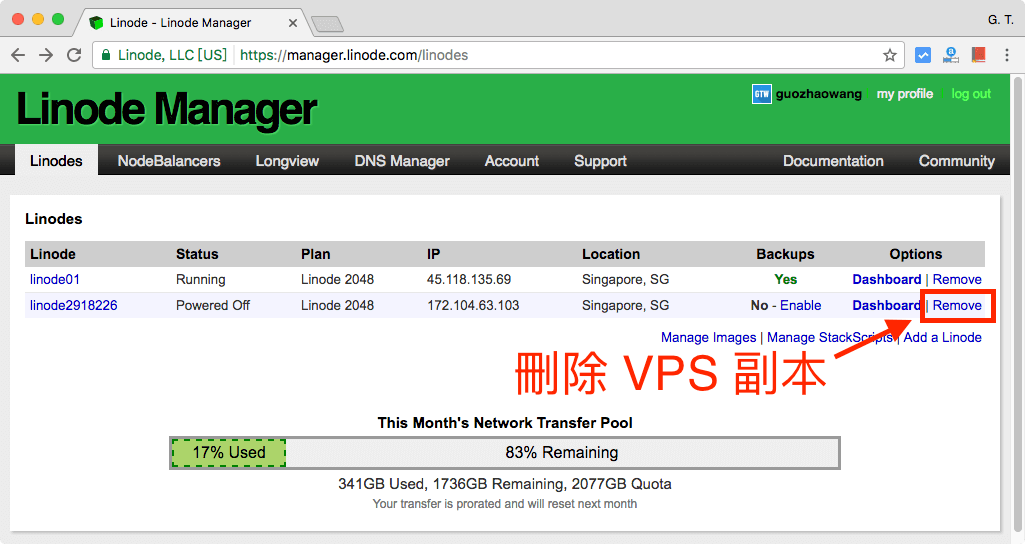Click the Linode column header

(x=53, y=254)
